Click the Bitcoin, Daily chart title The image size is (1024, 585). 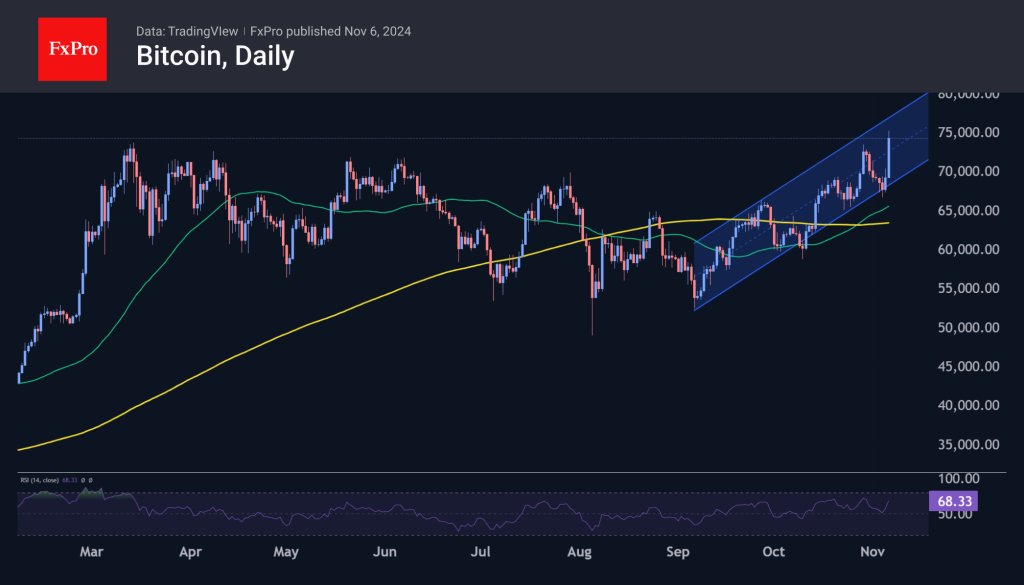(215, 56)
